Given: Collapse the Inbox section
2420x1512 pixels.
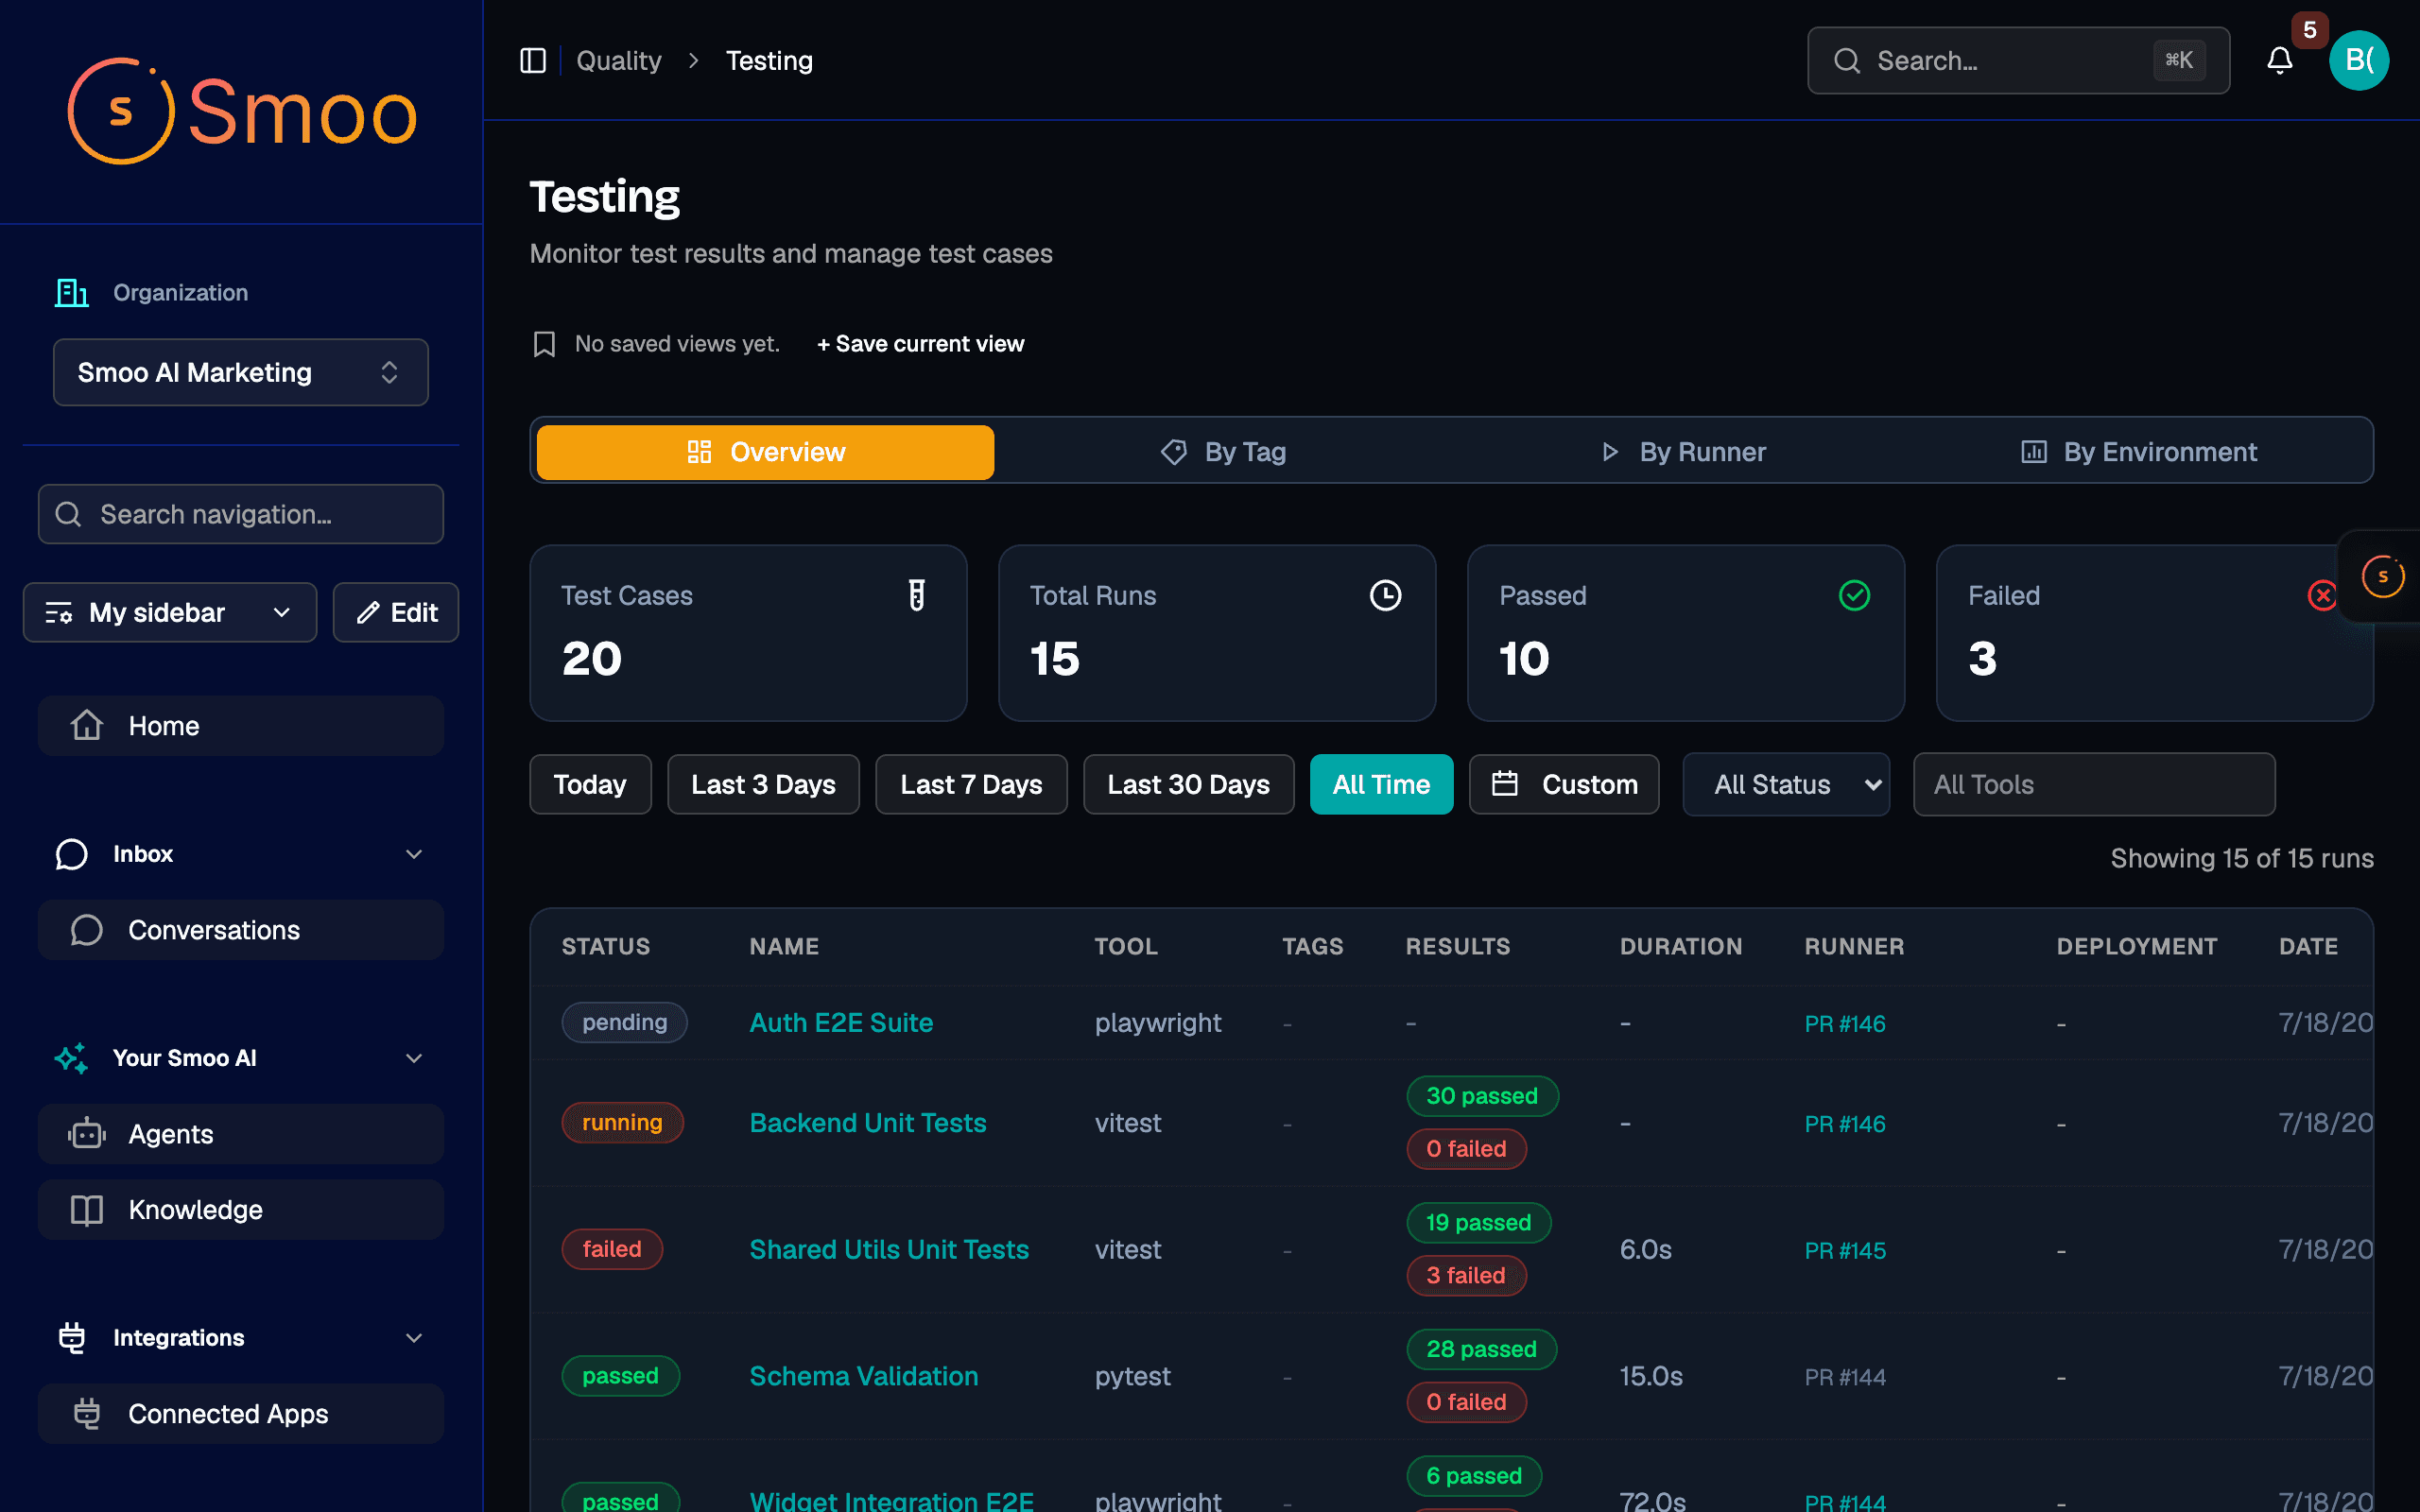Looking at the screenshot, I should pos(241,854).
